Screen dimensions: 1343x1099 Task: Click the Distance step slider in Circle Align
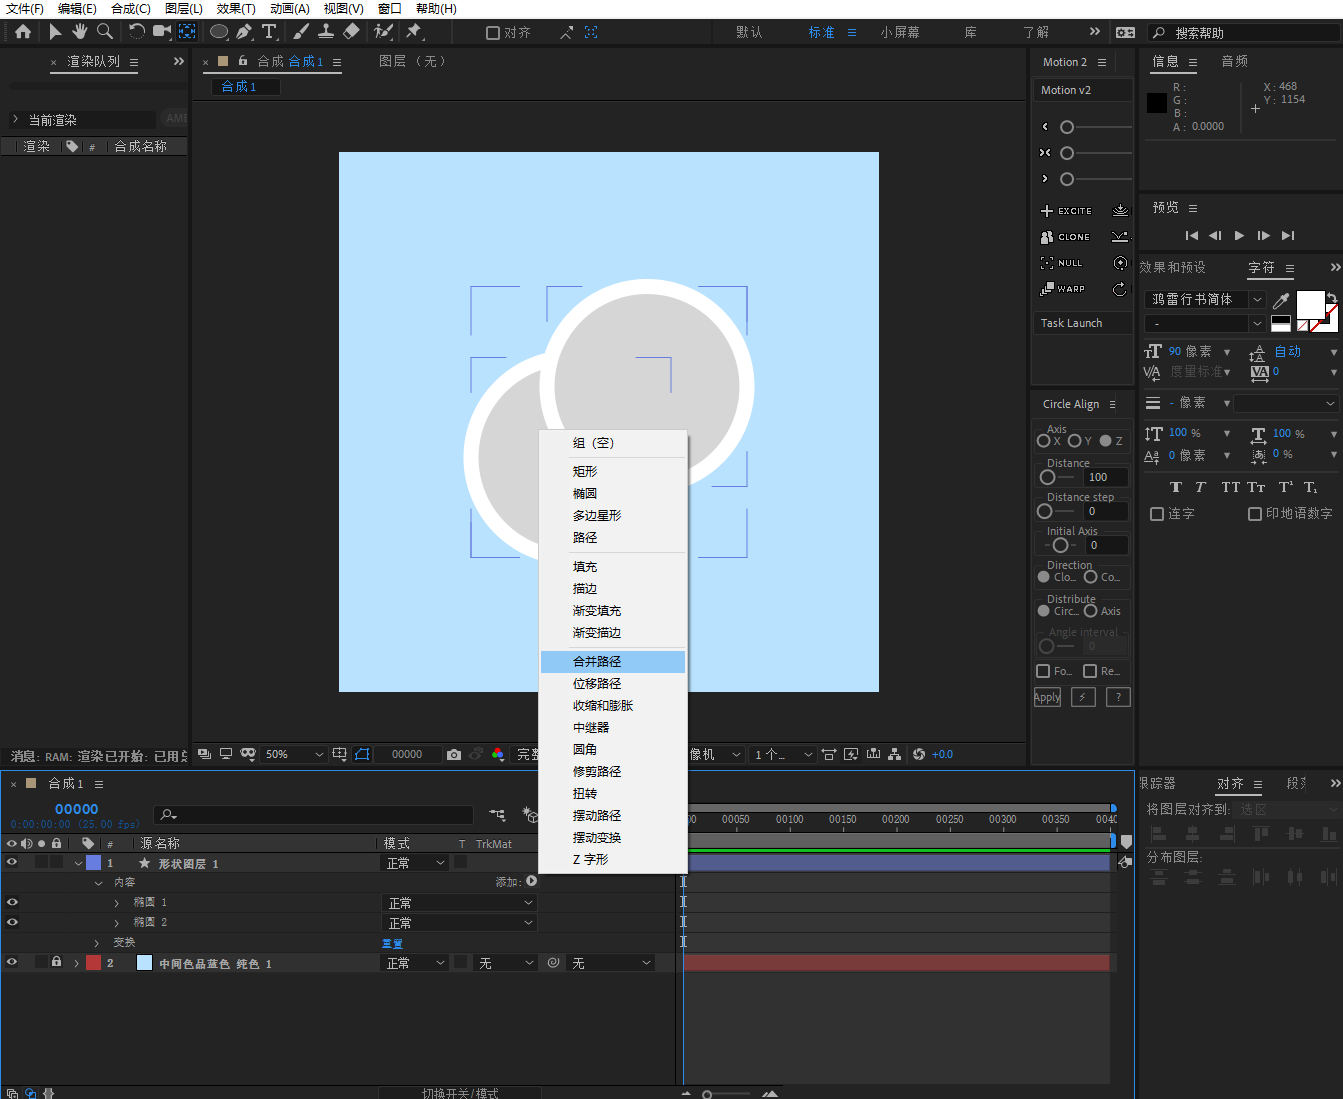1056,512
